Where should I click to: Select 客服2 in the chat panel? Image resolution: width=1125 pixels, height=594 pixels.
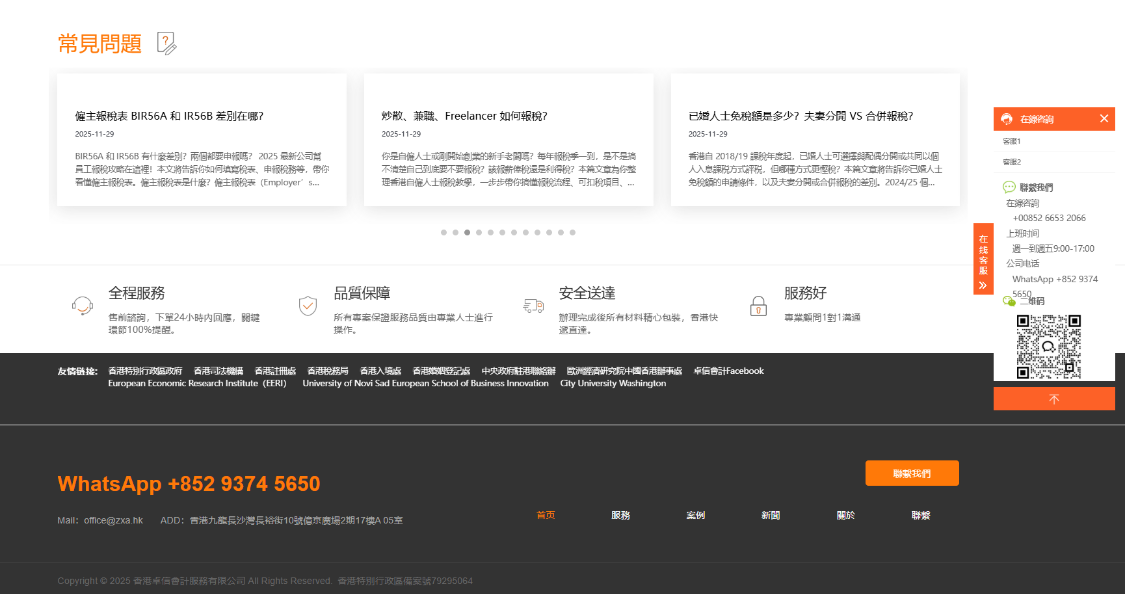[1012, 162]
